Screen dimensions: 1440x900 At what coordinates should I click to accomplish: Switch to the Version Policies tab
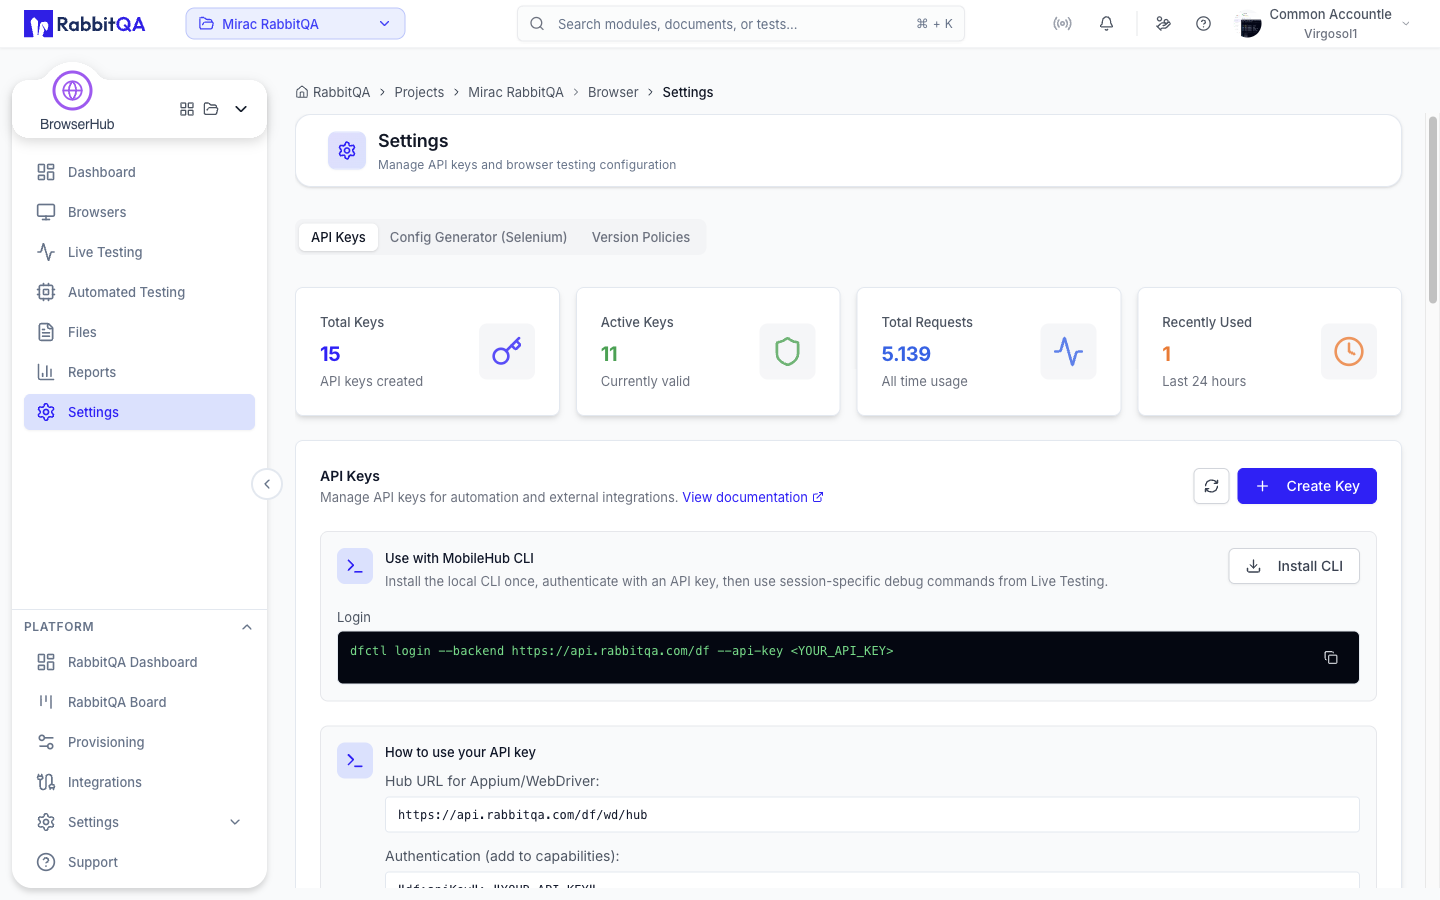click(641, 237)
